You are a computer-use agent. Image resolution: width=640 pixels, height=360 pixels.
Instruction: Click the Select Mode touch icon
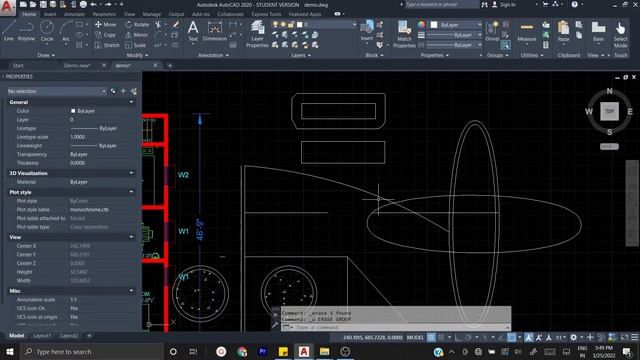coord(620,34)
